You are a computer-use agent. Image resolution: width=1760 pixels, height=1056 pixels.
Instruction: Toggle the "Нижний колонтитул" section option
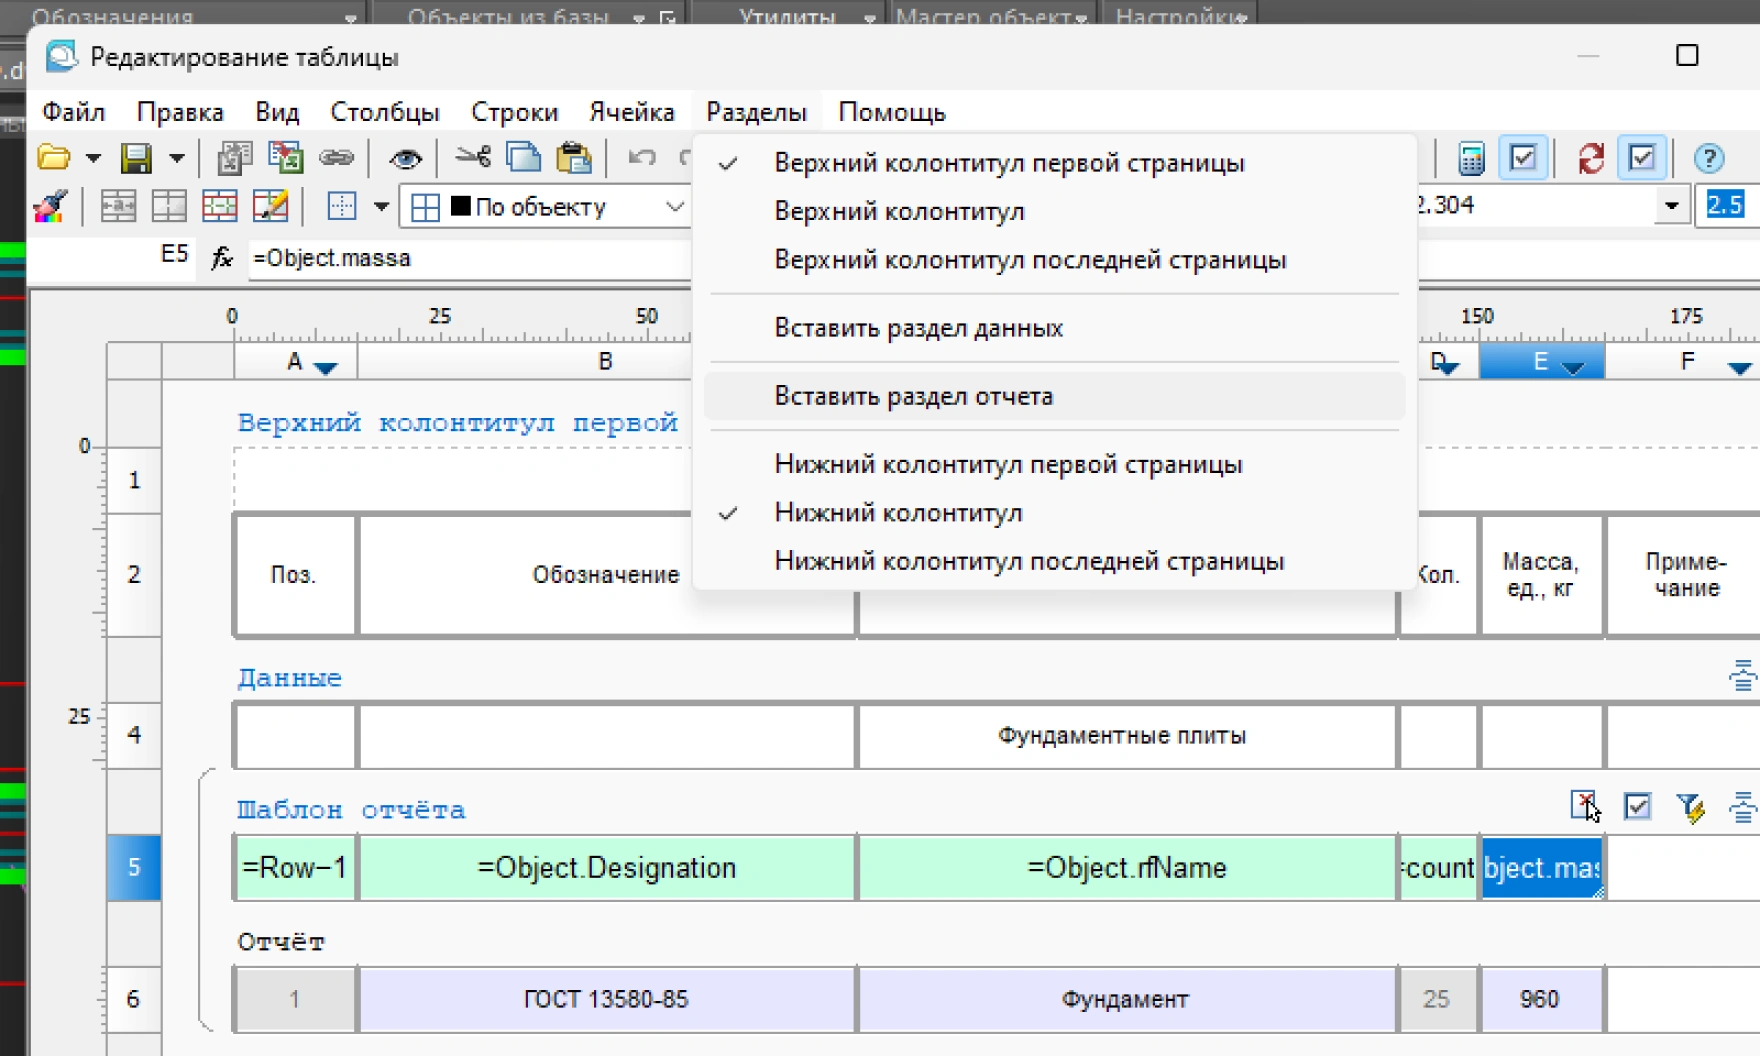(898, 513)
